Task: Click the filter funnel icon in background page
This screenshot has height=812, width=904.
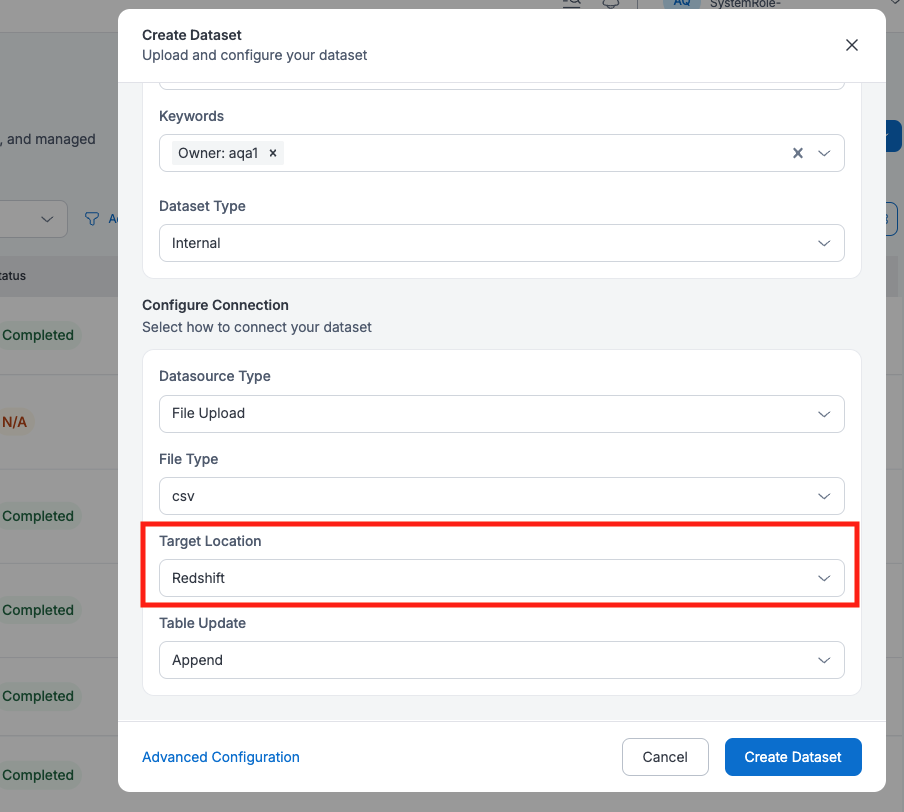Action: pos(92,219)
